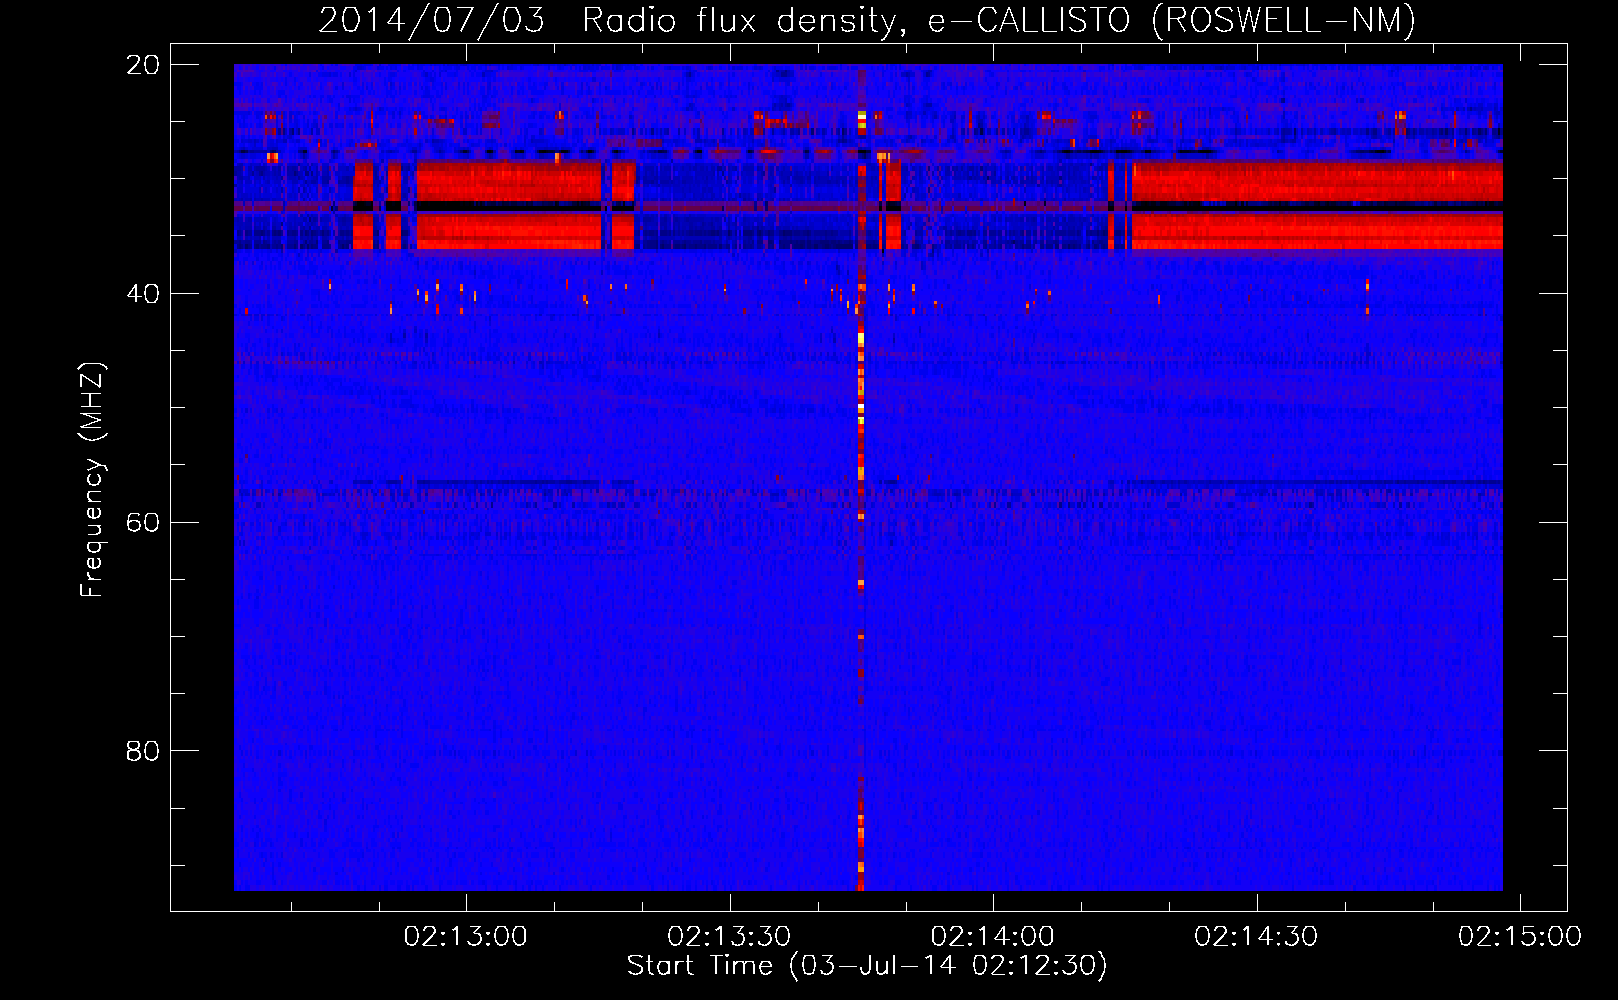Screen dimensions: 1618x1000
Task: Click the 02:13:00 time tick label
Action: [x=465, y=937]
